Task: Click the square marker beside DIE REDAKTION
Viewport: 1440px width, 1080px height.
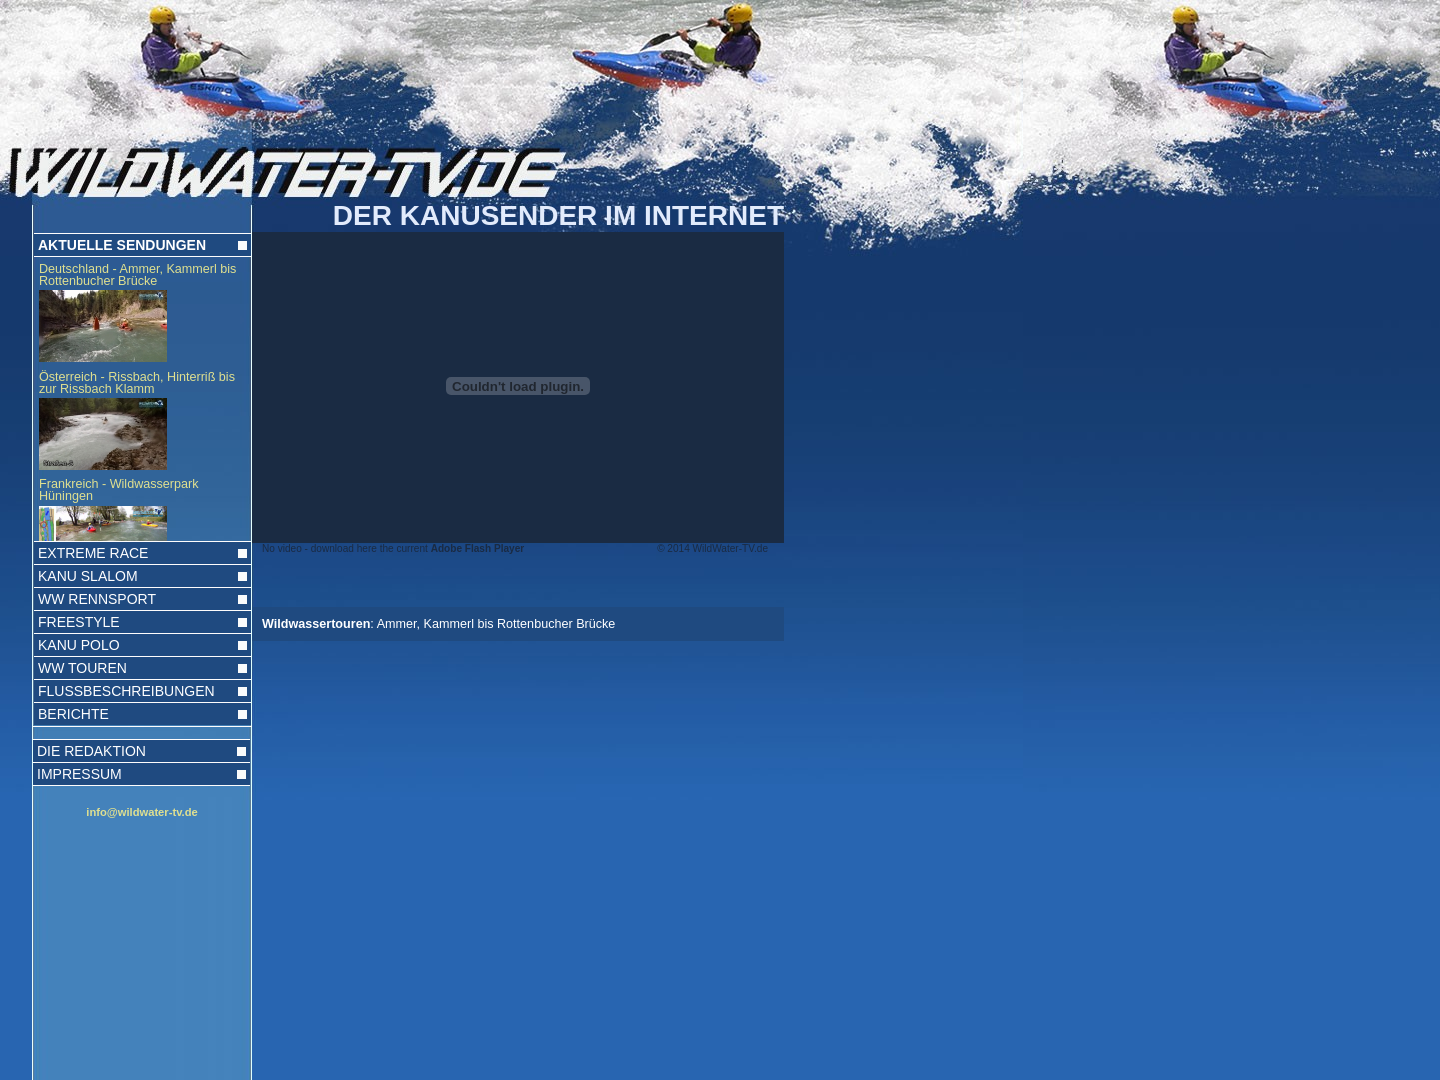Action: coord(241,752)
